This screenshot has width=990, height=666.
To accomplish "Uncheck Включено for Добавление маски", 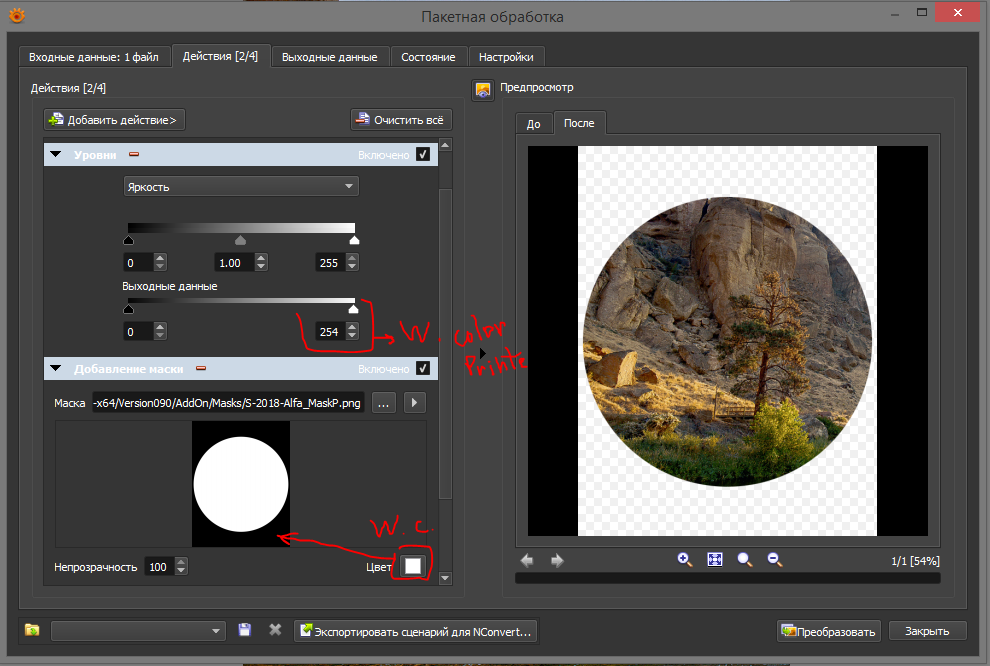I will [x=423, y=369].
